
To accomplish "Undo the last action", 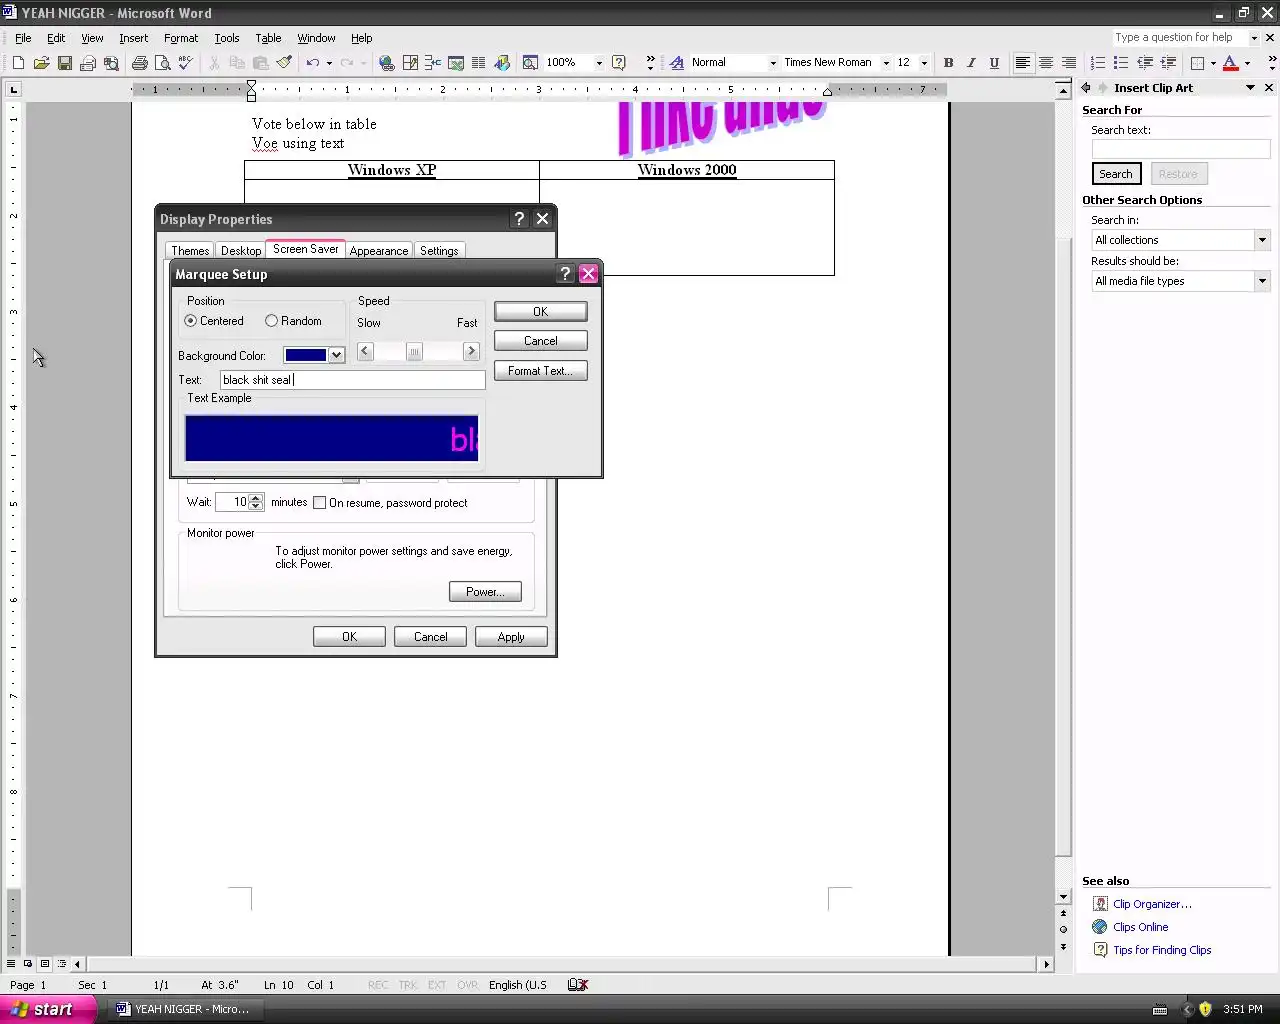I will point(312,62).
